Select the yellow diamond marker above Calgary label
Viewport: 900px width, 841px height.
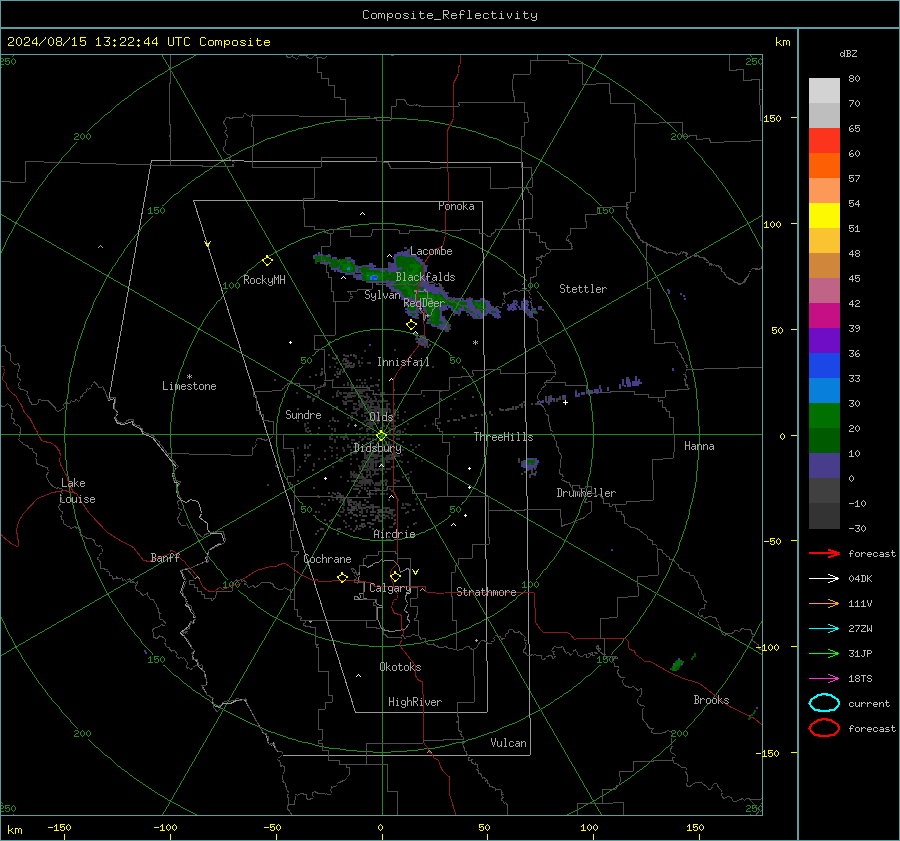[395, 576]
